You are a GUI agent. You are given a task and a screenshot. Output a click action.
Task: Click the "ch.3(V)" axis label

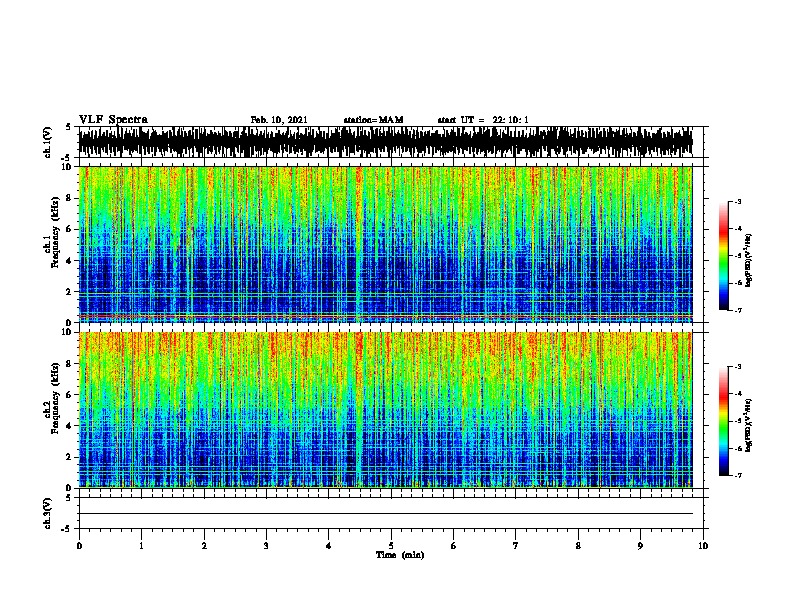click(48, 513)
